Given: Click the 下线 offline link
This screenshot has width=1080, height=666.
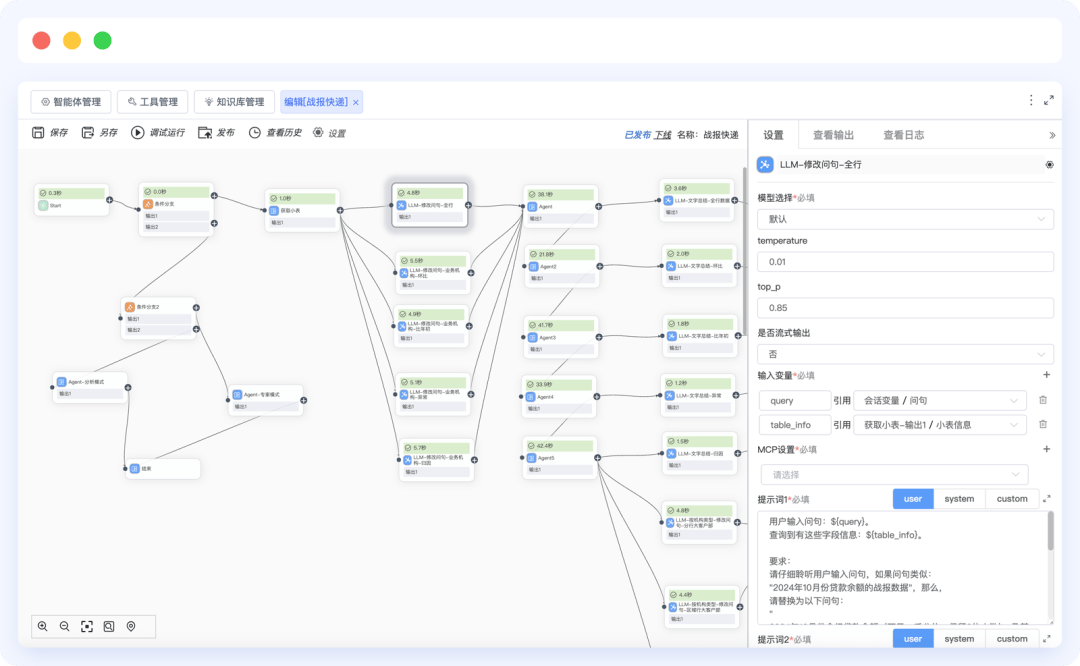Looking at the screenshot, I should (x=662, y=135).
